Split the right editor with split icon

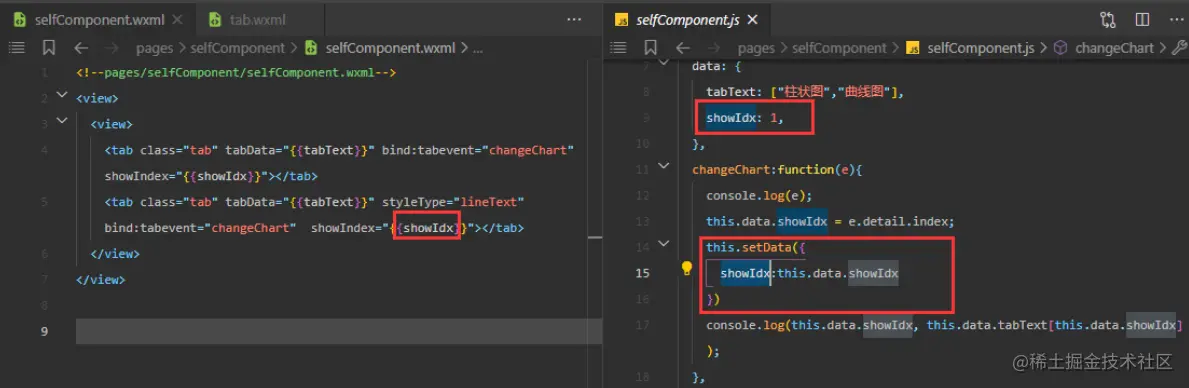(1142, 20)
